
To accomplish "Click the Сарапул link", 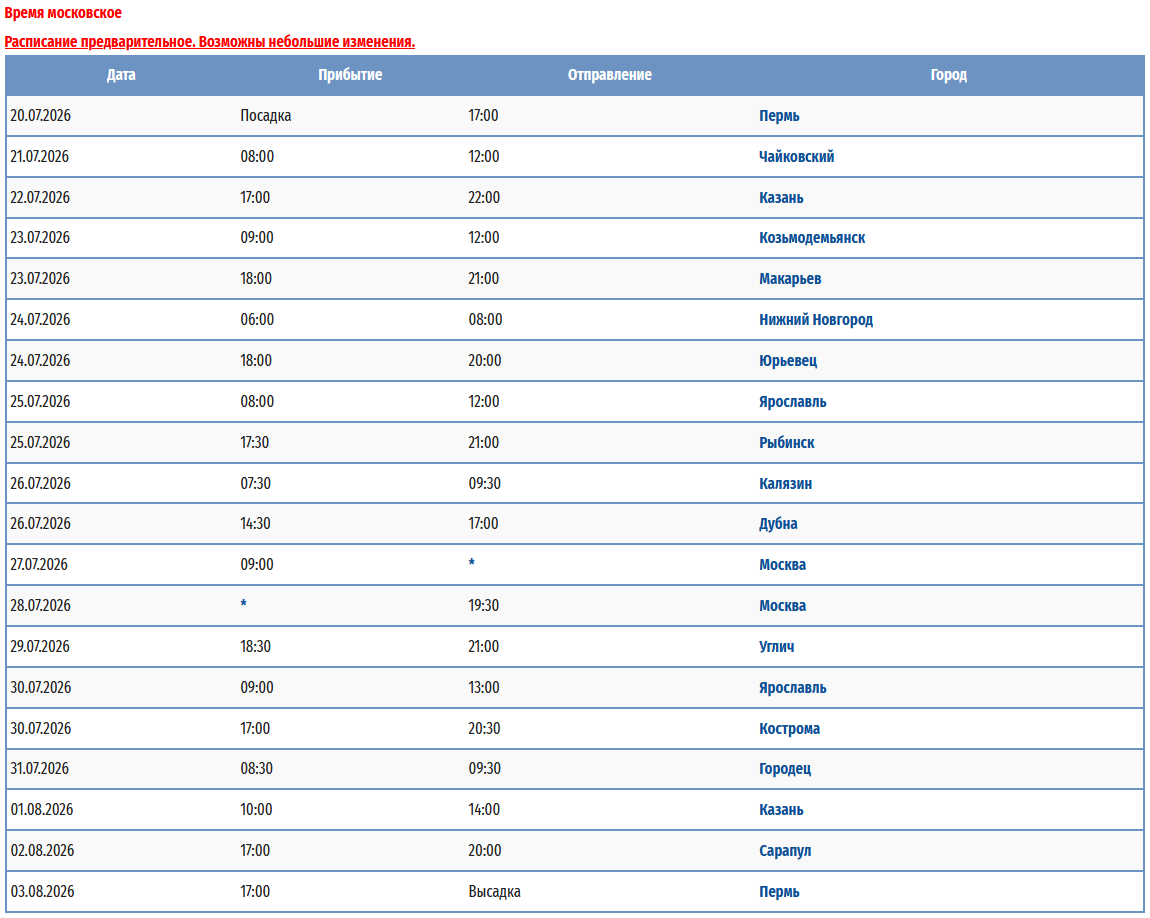I will 785,851.
